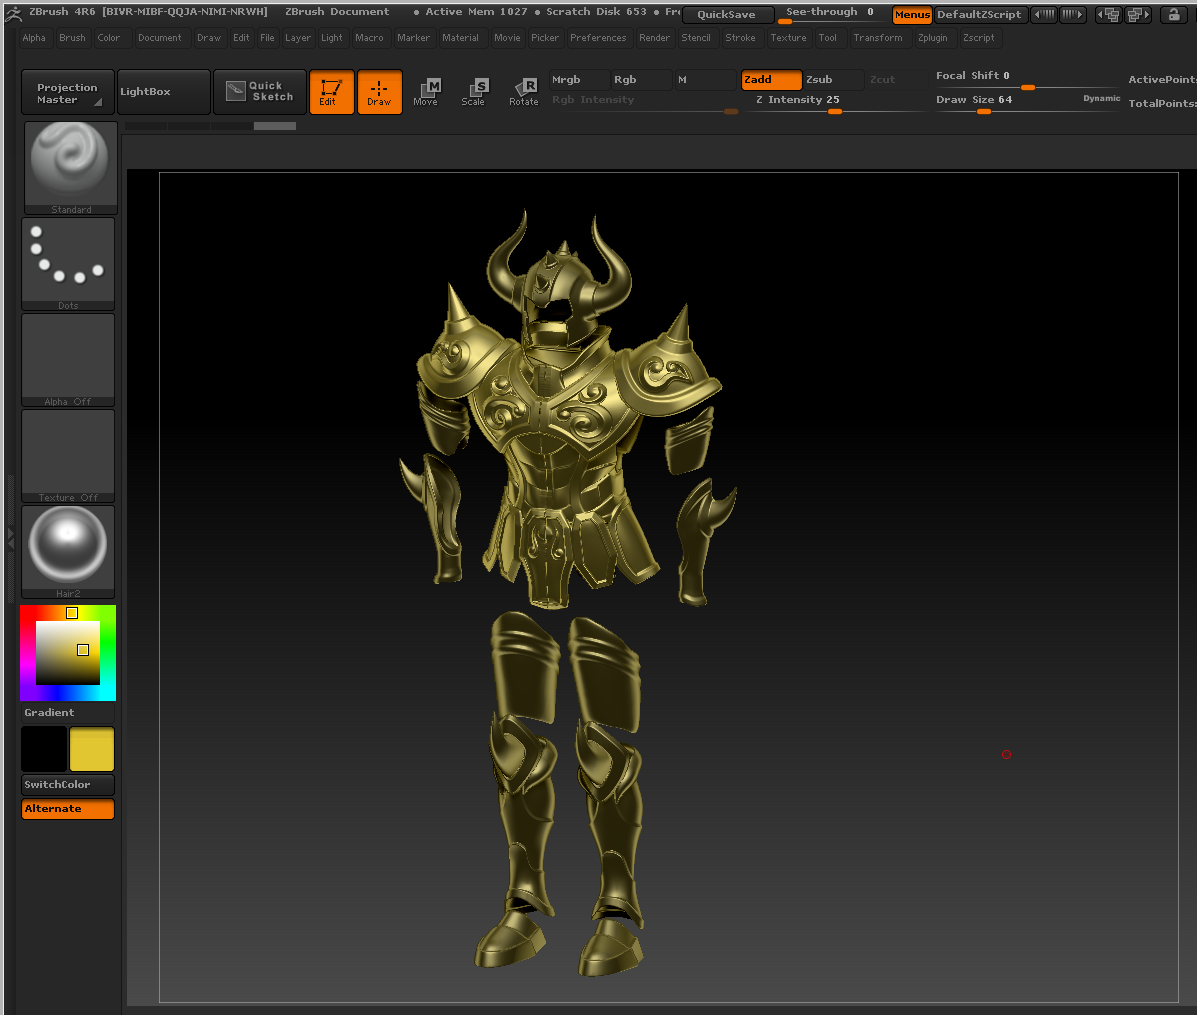The width and height of the screenshot is (1197, 1015).
Task: Adjust the Z Intensity slider
Action: click(x=835, y=103)
